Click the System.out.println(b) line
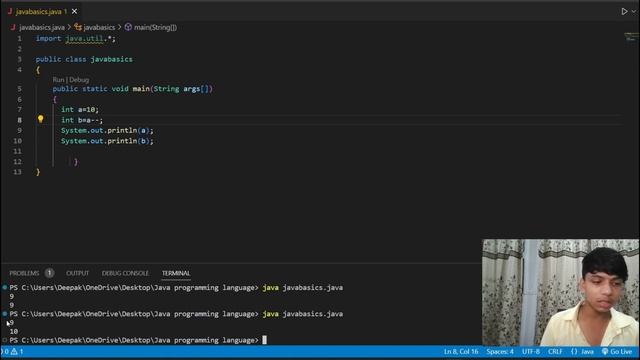The height and width of the screenshot is (360, 640). point(107,141)
